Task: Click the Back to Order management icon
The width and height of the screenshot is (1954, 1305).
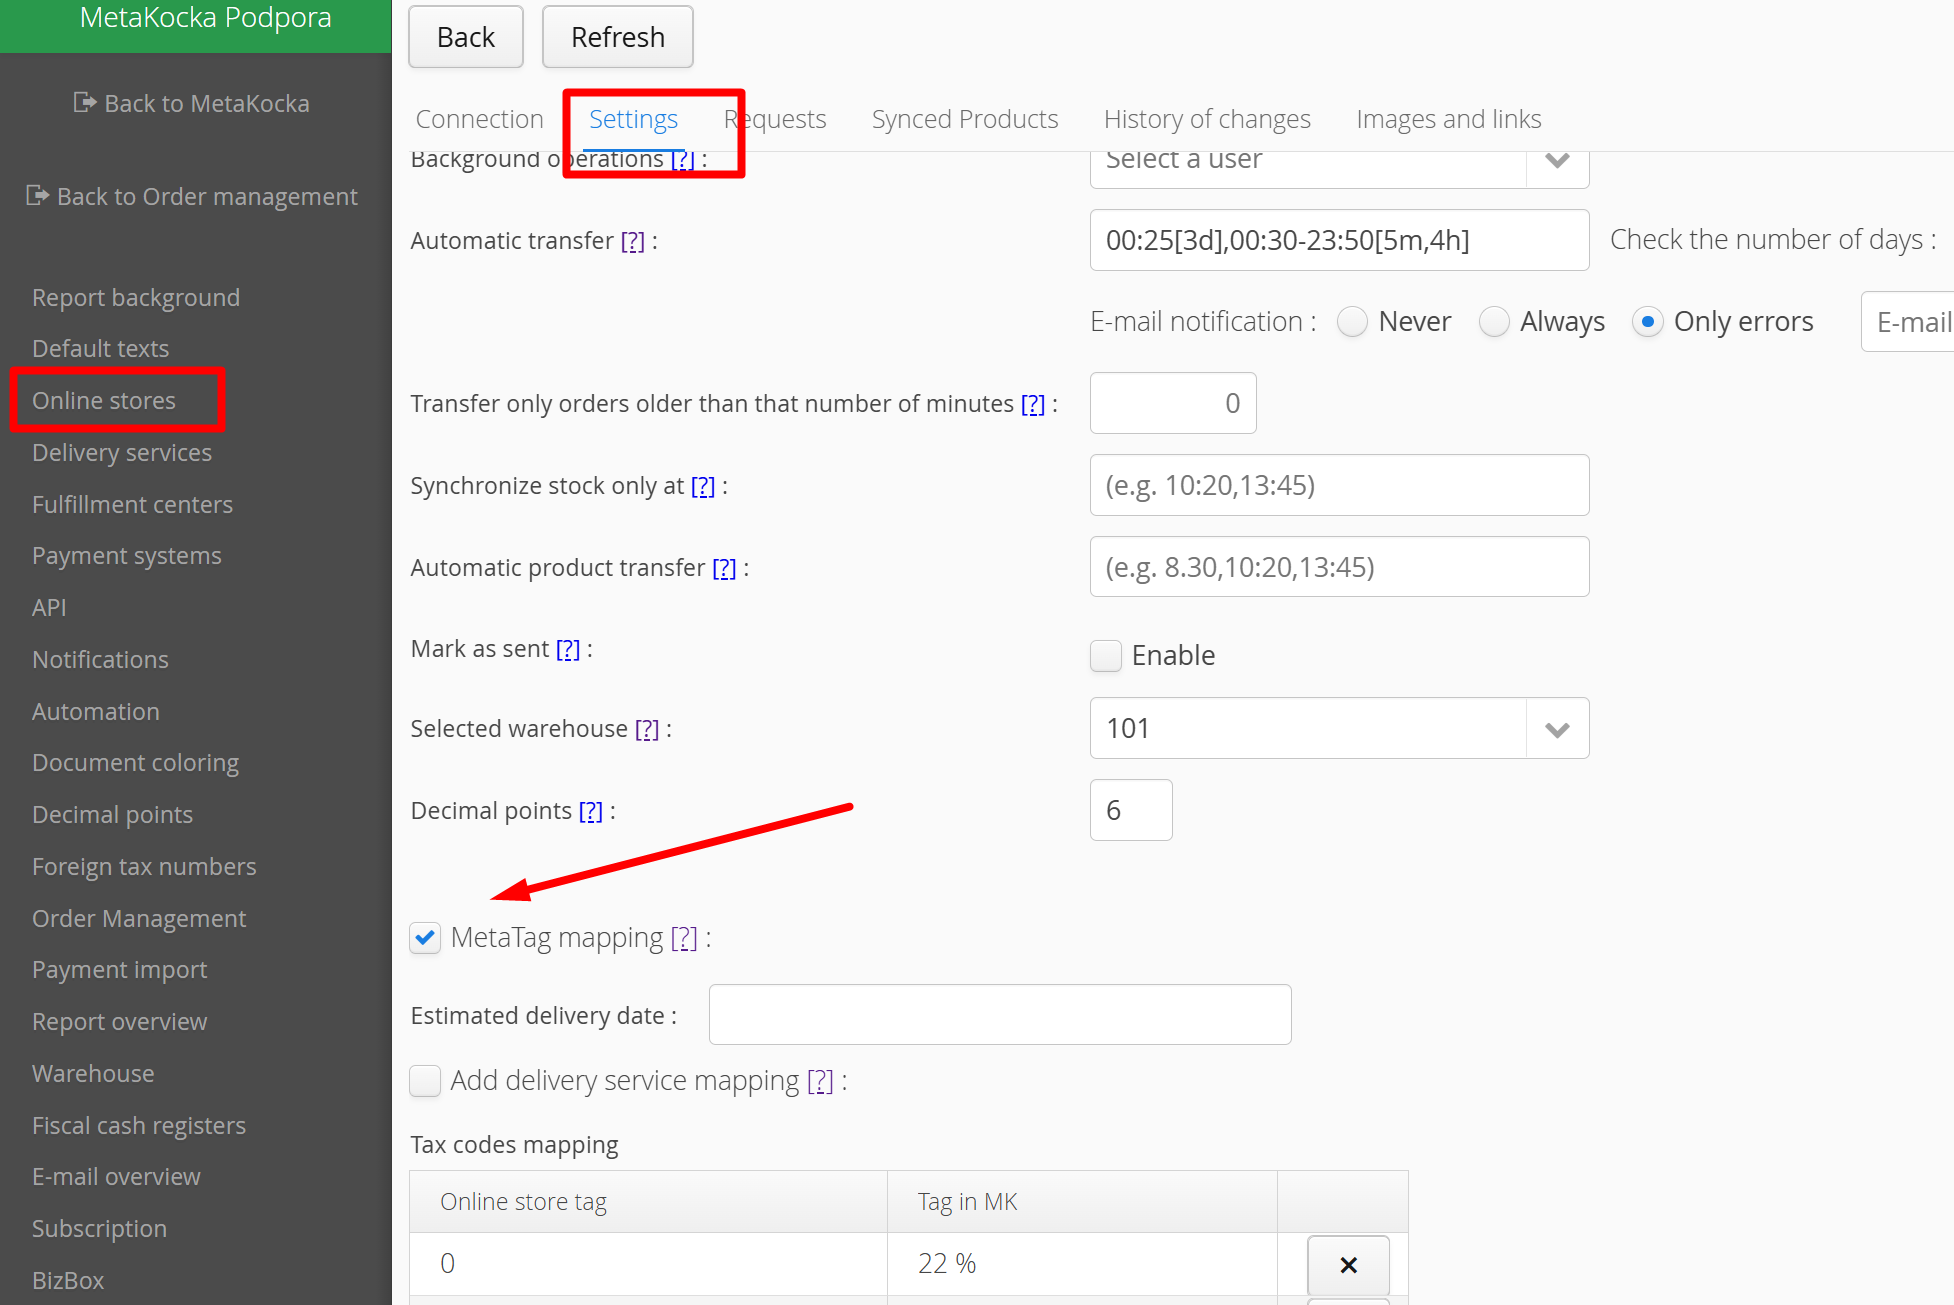Action: 37,196
